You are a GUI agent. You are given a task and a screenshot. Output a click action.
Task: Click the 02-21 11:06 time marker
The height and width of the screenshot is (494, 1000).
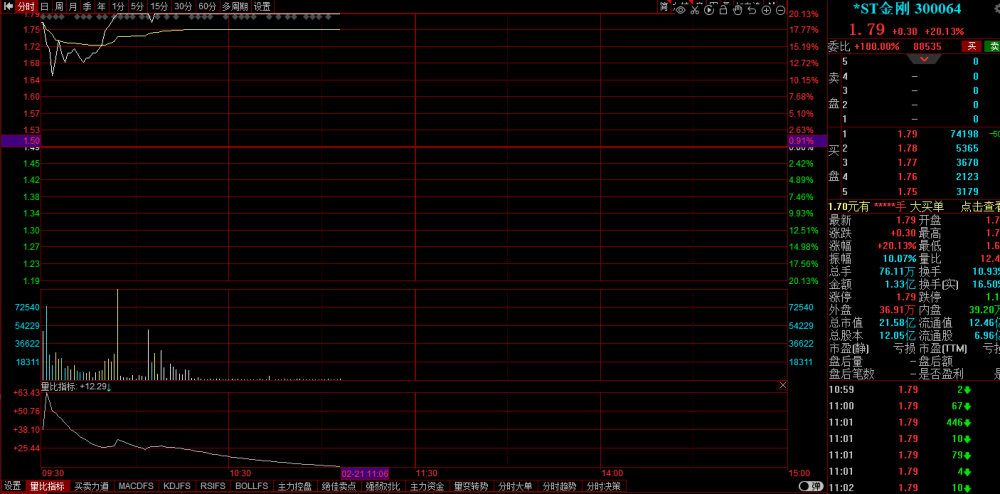365,474
